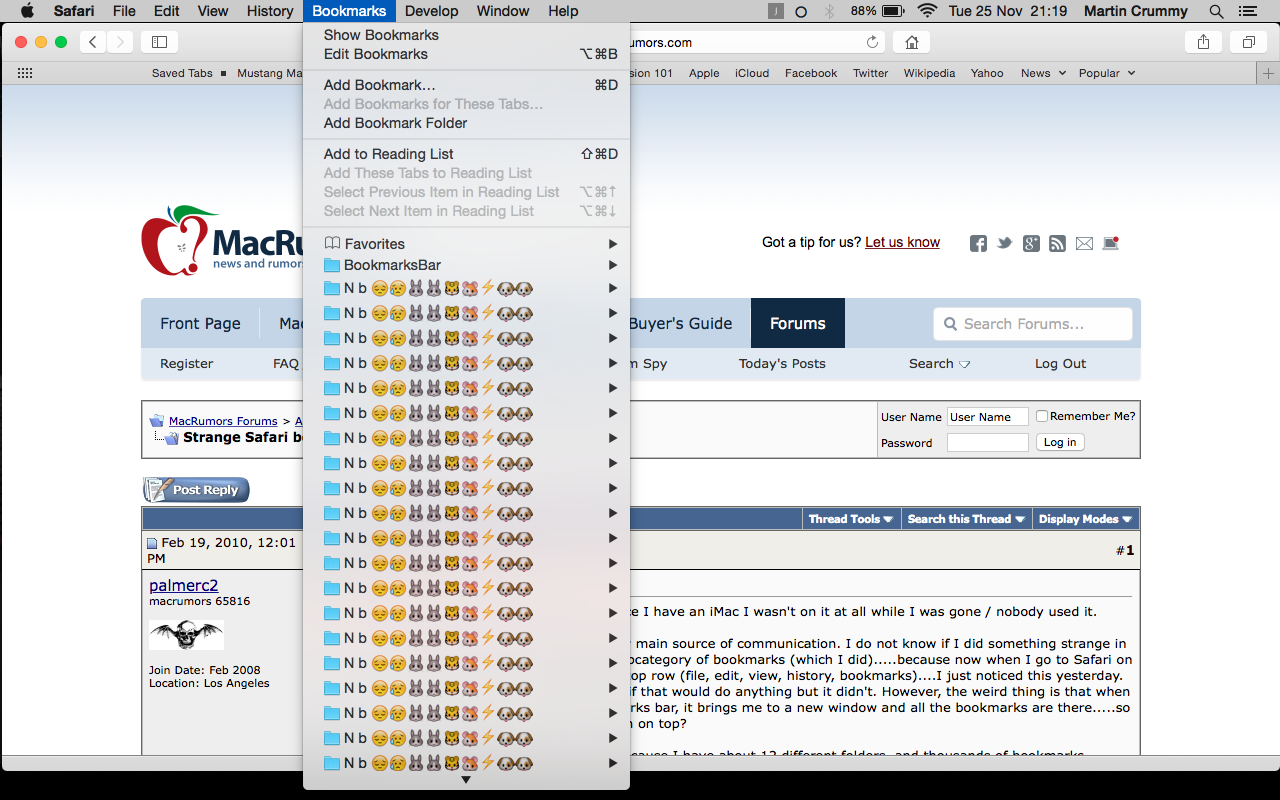Choose Add Bookmark Folder menu item
The image size is (1280, 800).
467,123
